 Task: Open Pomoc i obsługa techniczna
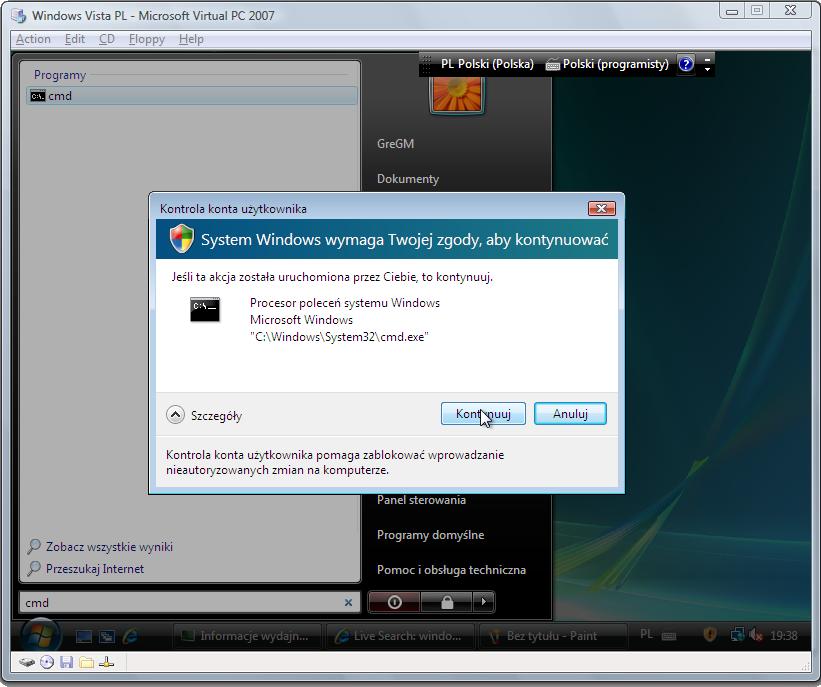[451, 570]
